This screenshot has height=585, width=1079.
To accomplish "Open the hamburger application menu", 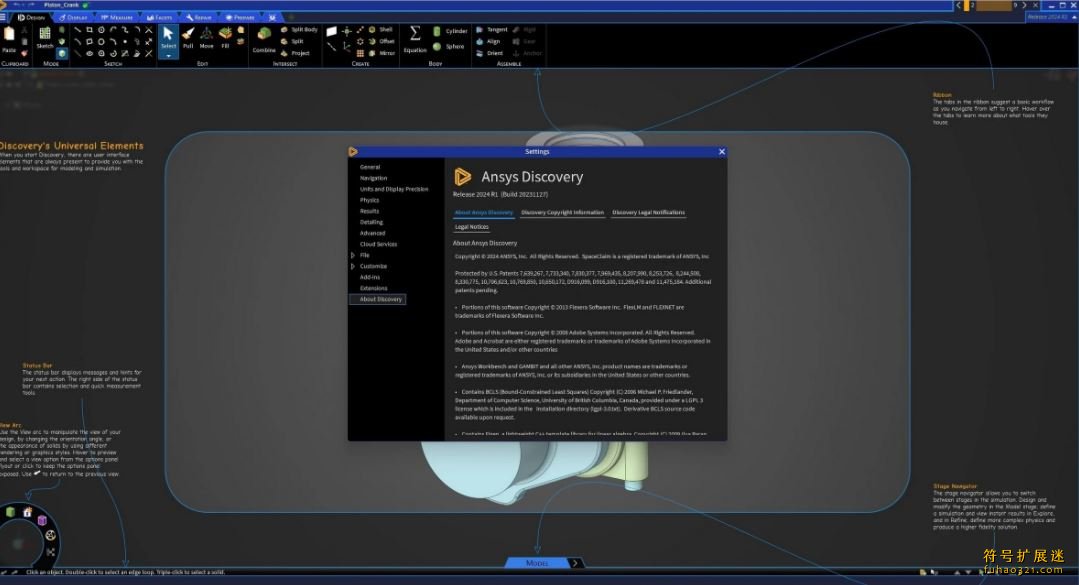I will pos(3,17).
